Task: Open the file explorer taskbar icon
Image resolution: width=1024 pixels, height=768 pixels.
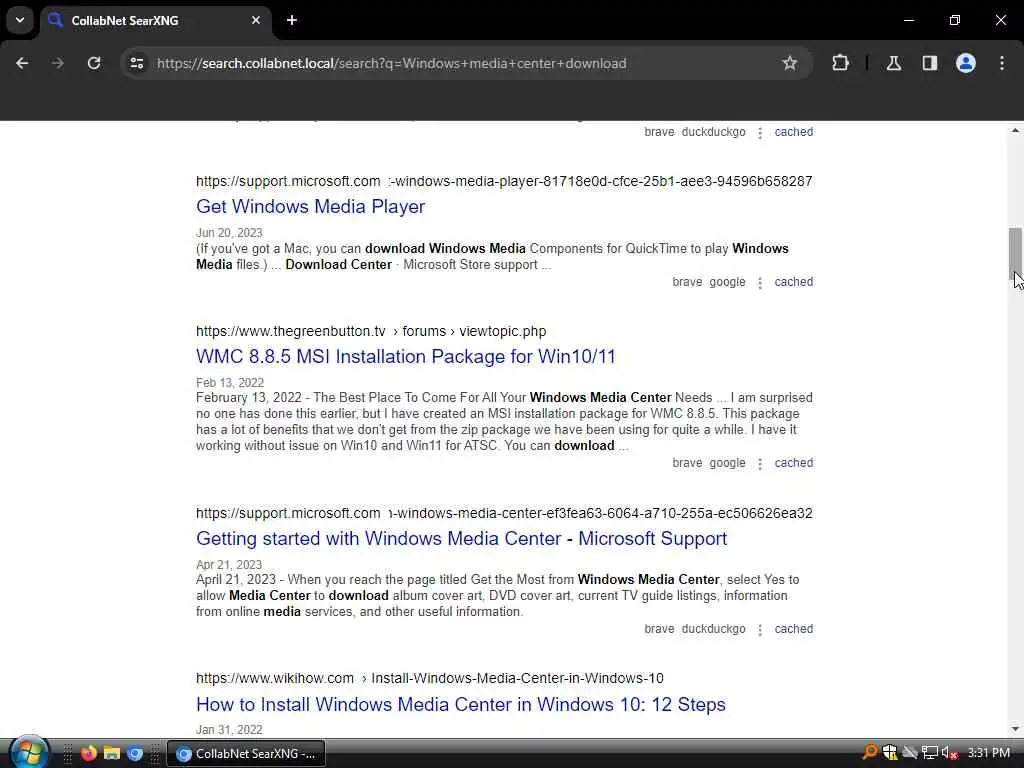Action: [x=112, y=754]
